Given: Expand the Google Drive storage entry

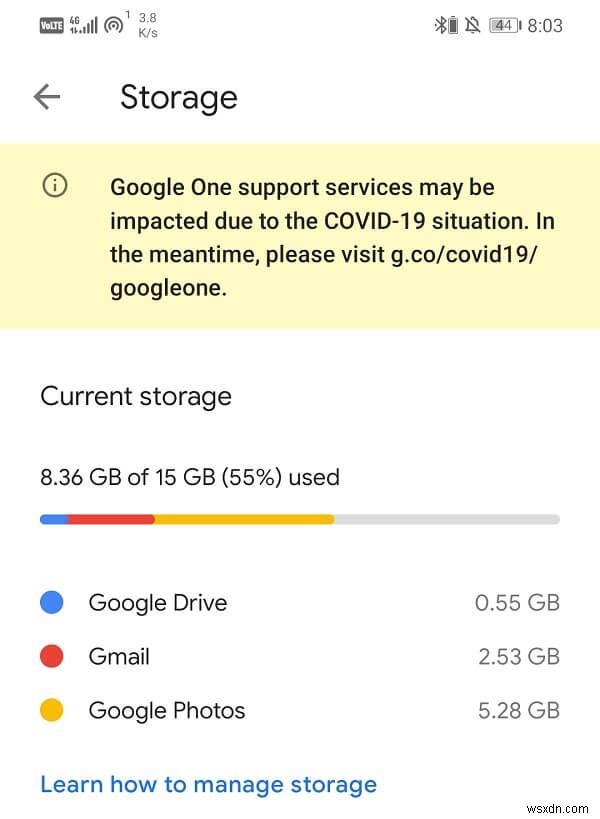Looking at the screenshot, I should click(300, 602).
